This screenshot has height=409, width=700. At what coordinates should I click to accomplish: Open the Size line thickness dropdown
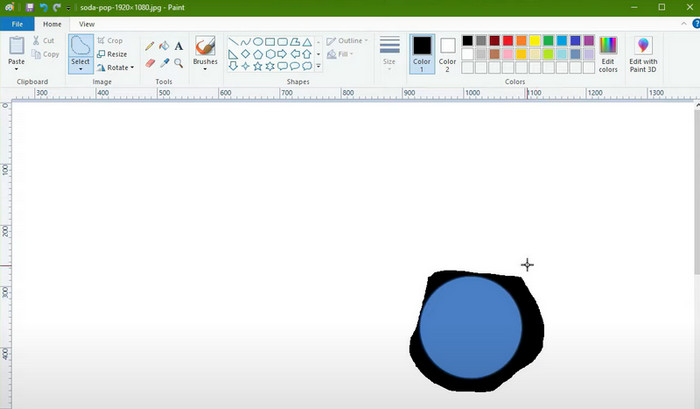tap(389, 53)
